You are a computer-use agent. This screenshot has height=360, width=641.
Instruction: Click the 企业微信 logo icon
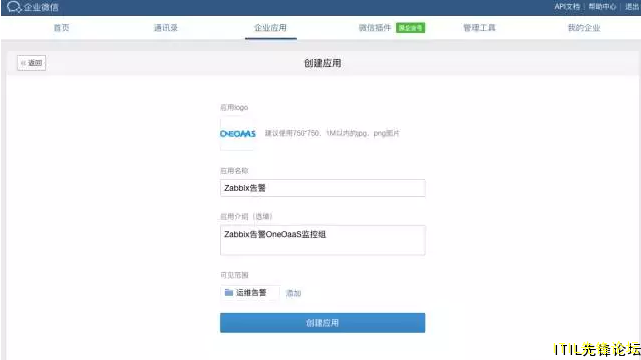(14, 7)
